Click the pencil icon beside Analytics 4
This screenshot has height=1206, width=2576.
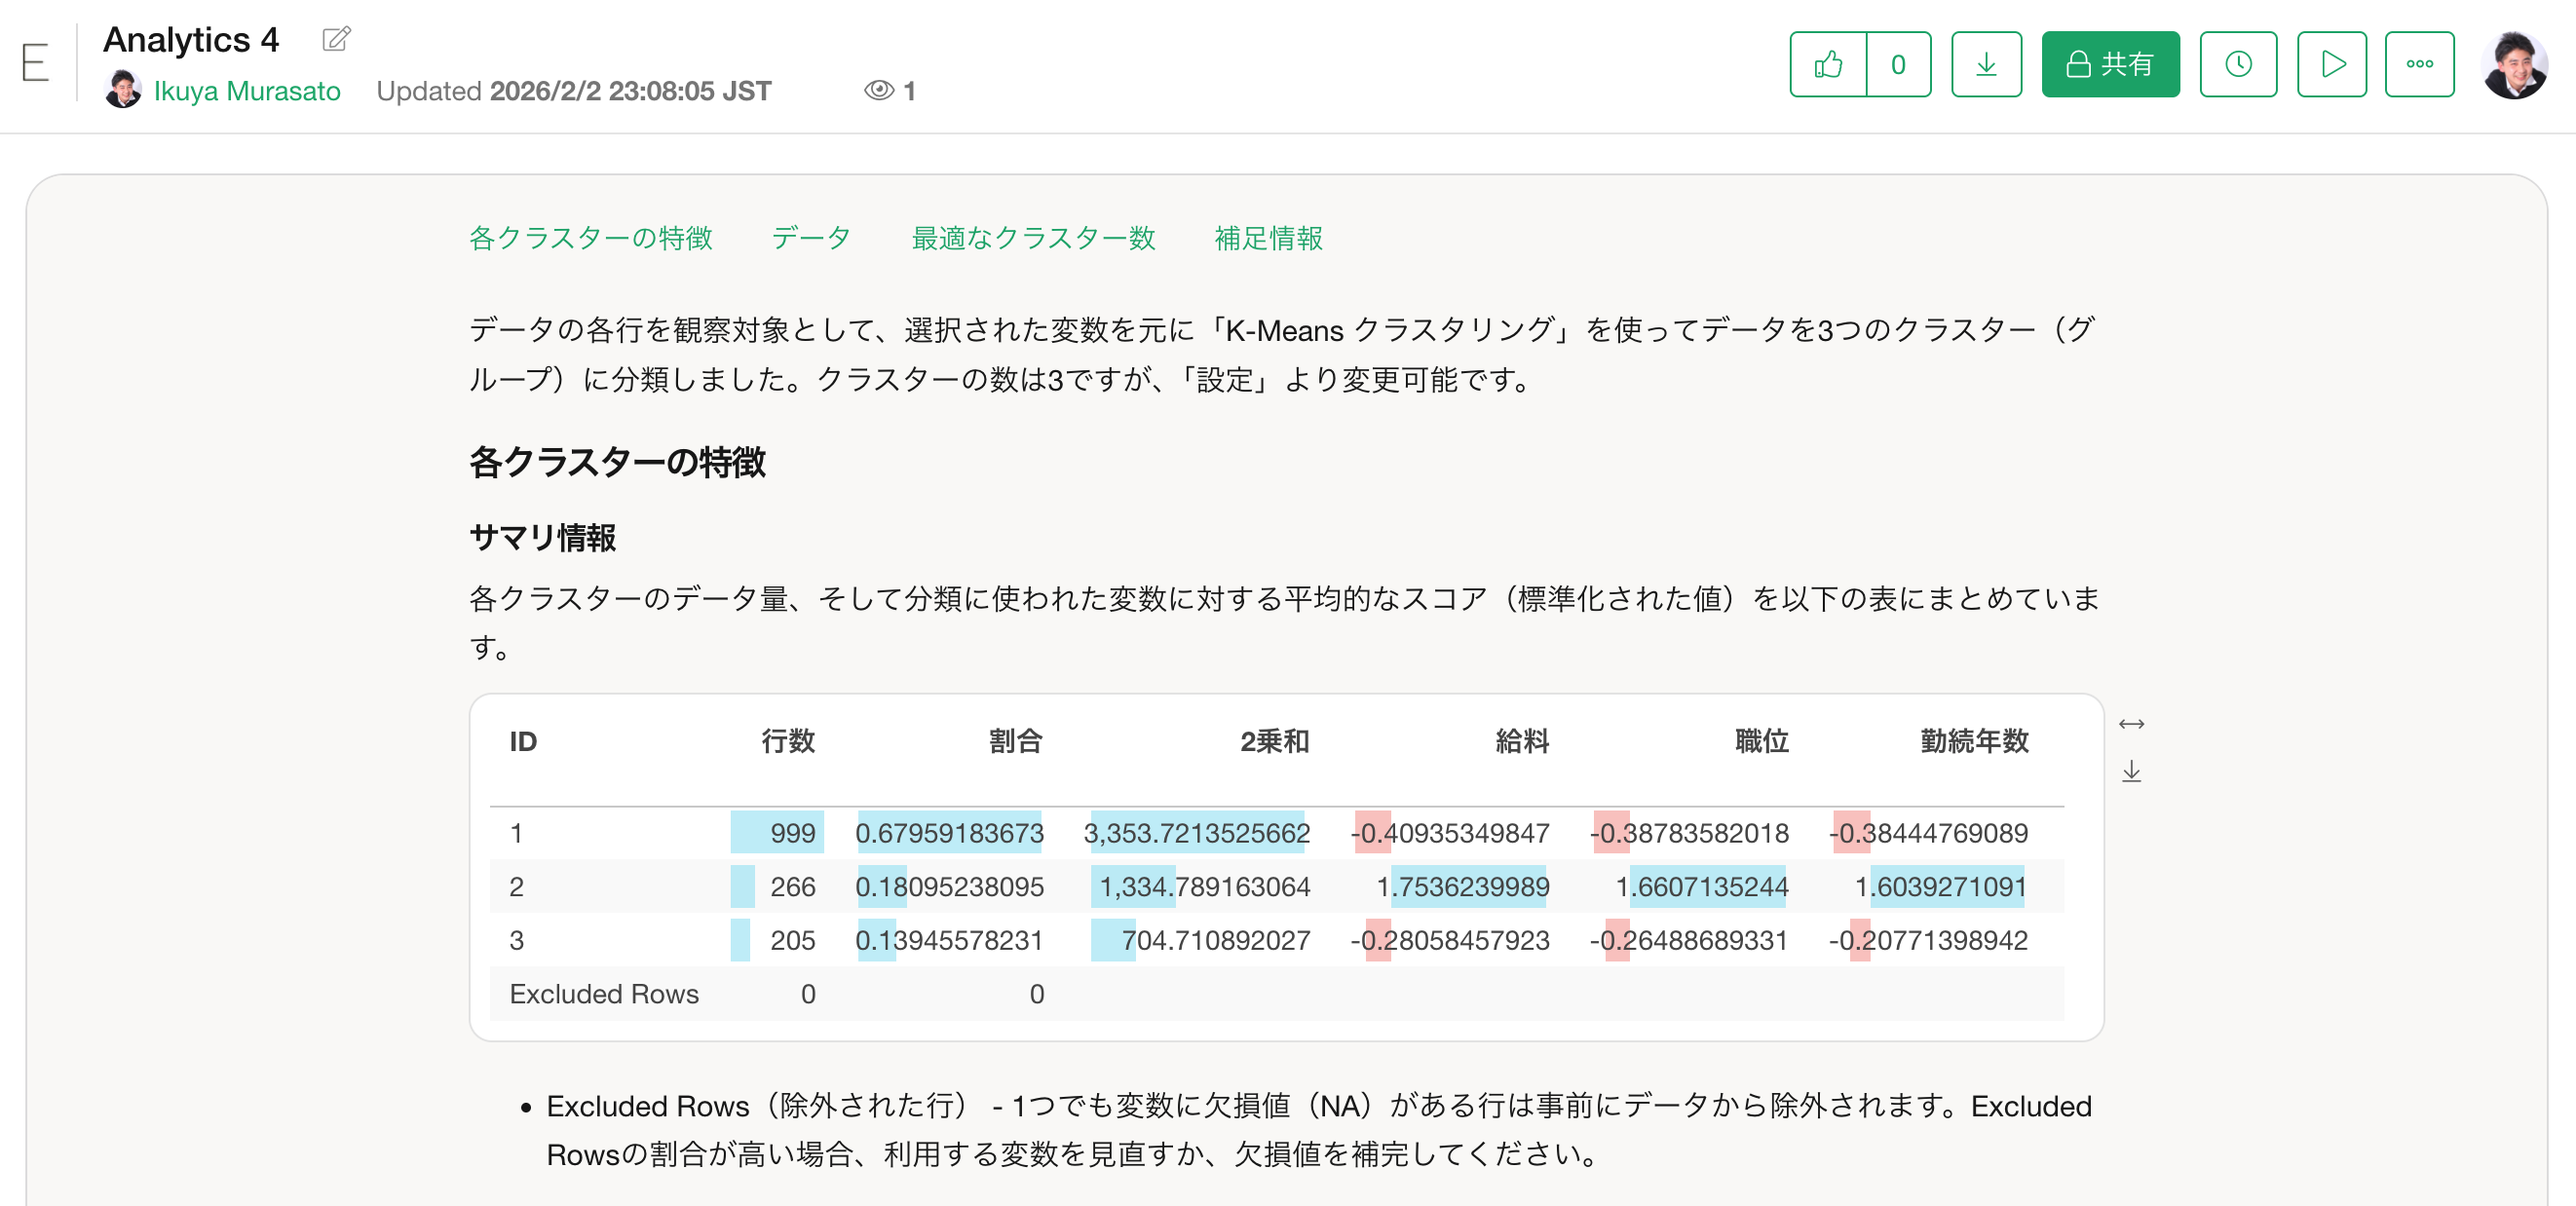coord(336,39)
